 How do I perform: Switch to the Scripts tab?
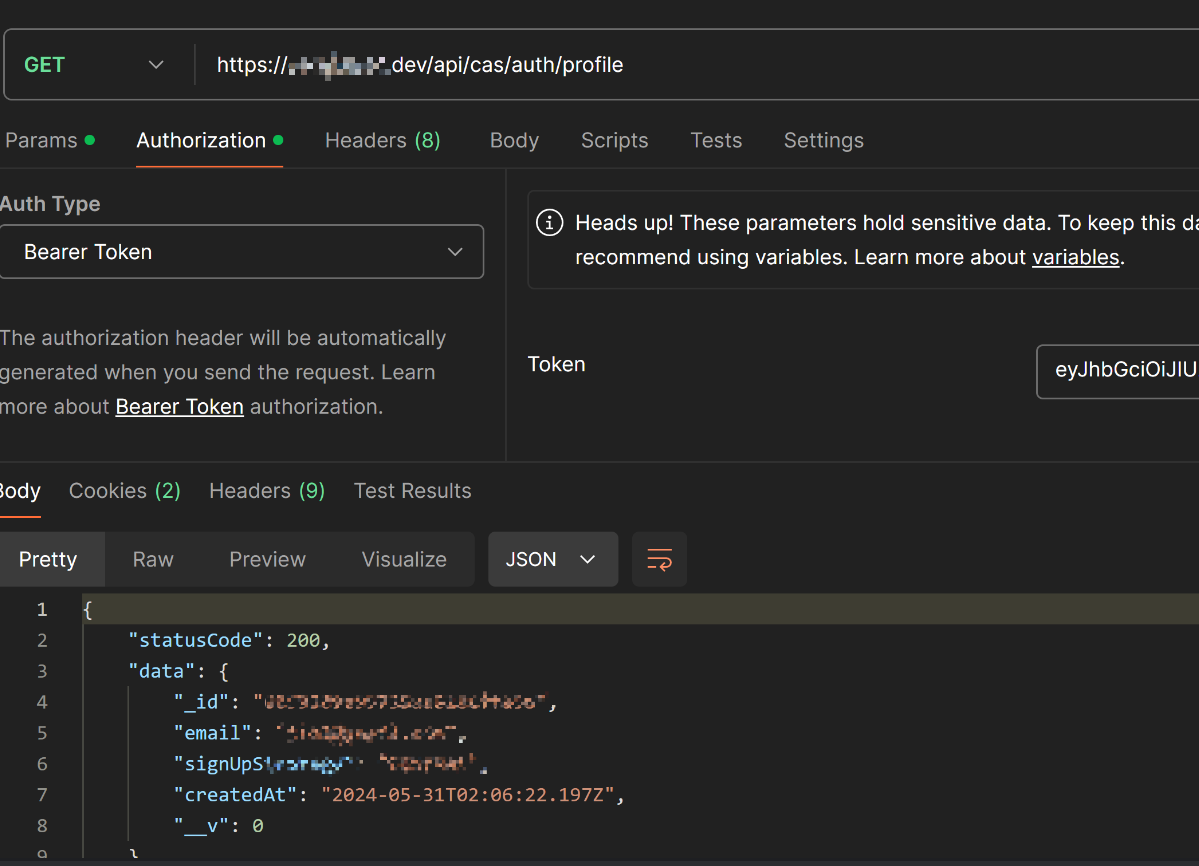tap(614, 141)
